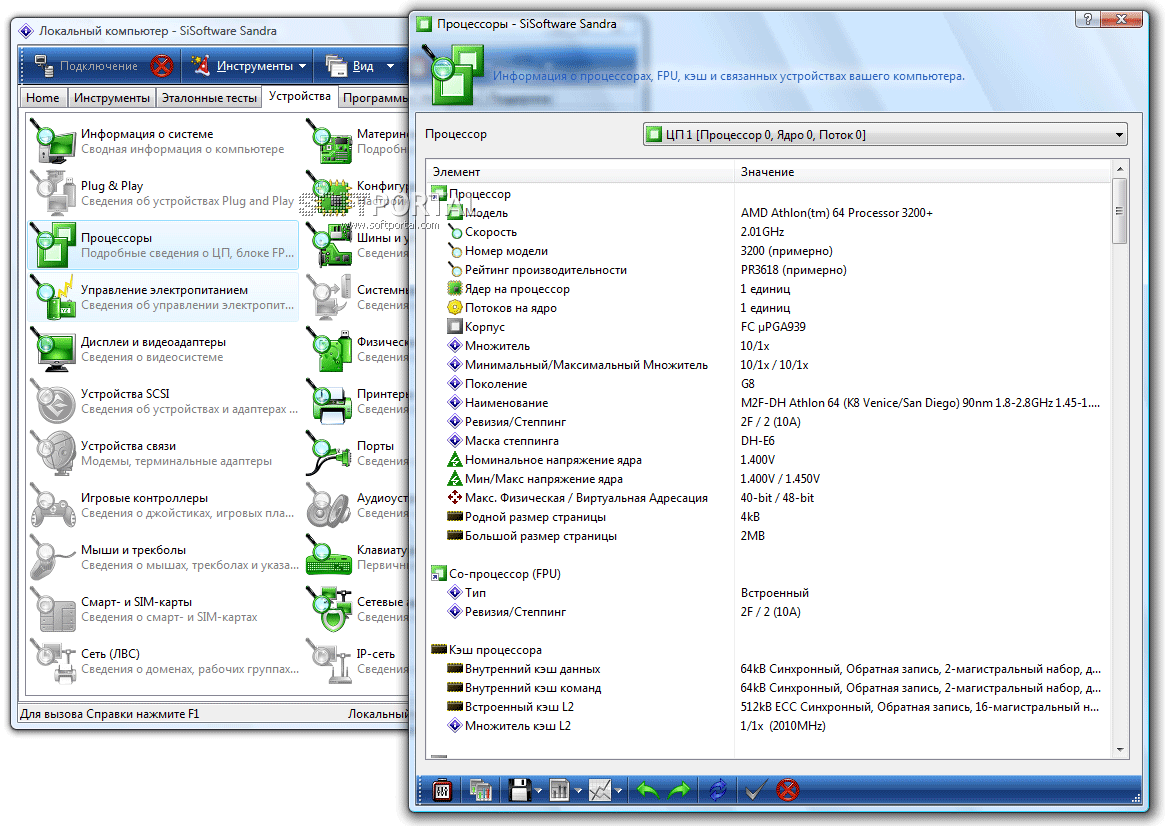Select the Номер модели row
The width and height of the screenshot is (1165, 826).
tap(770, 251)
